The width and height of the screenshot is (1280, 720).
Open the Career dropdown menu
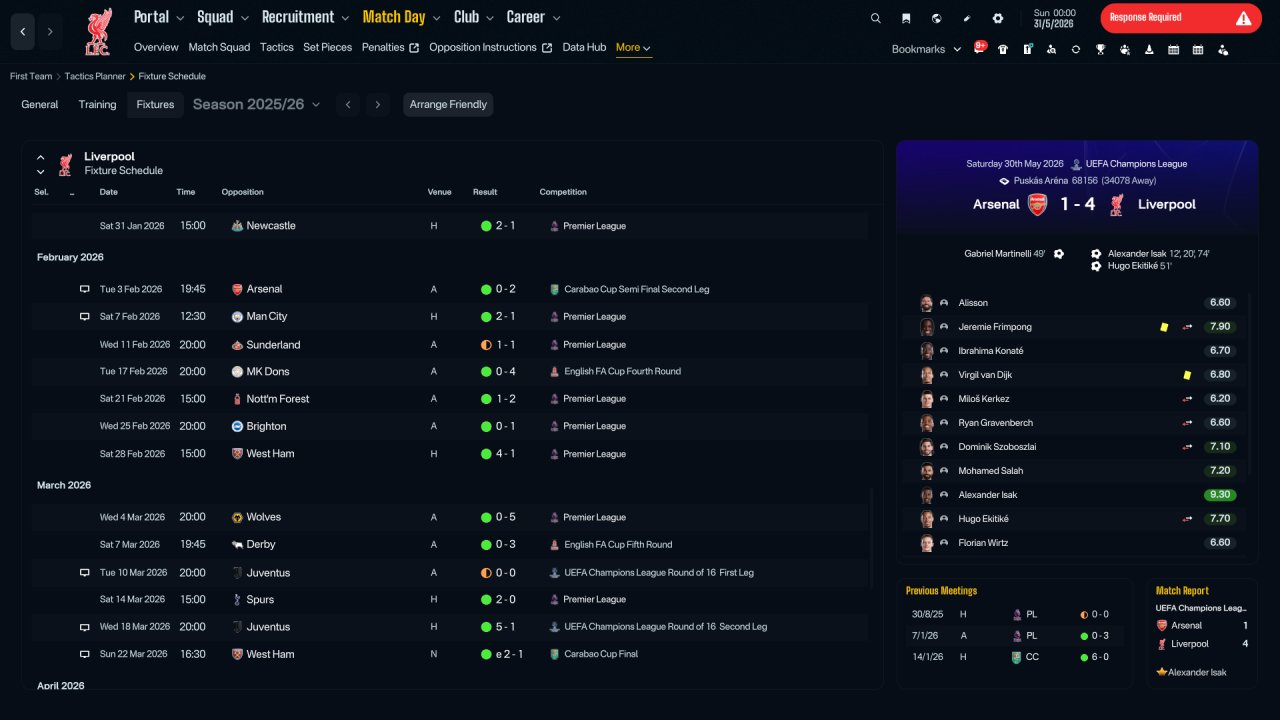pyautogui.click(x=534, y=17)
